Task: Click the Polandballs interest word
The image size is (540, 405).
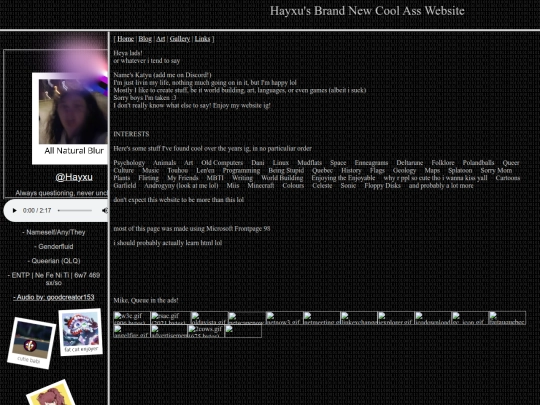Action: click(478, 163)
